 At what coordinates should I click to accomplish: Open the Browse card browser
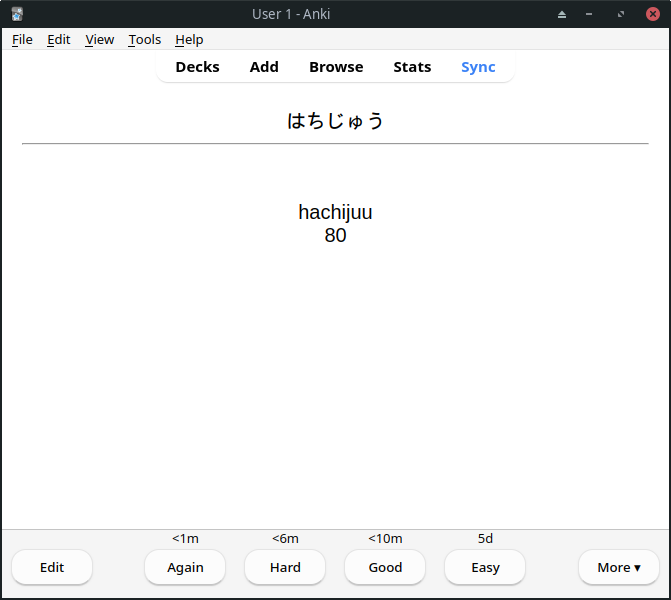click(336, 67)
